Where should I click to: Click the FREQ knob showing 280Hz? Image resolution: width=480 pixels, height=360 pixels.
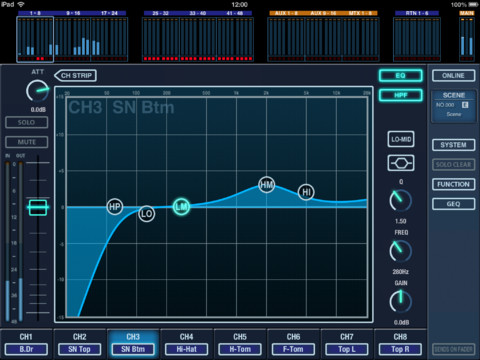pyautogui.click(x=401, y=251)
